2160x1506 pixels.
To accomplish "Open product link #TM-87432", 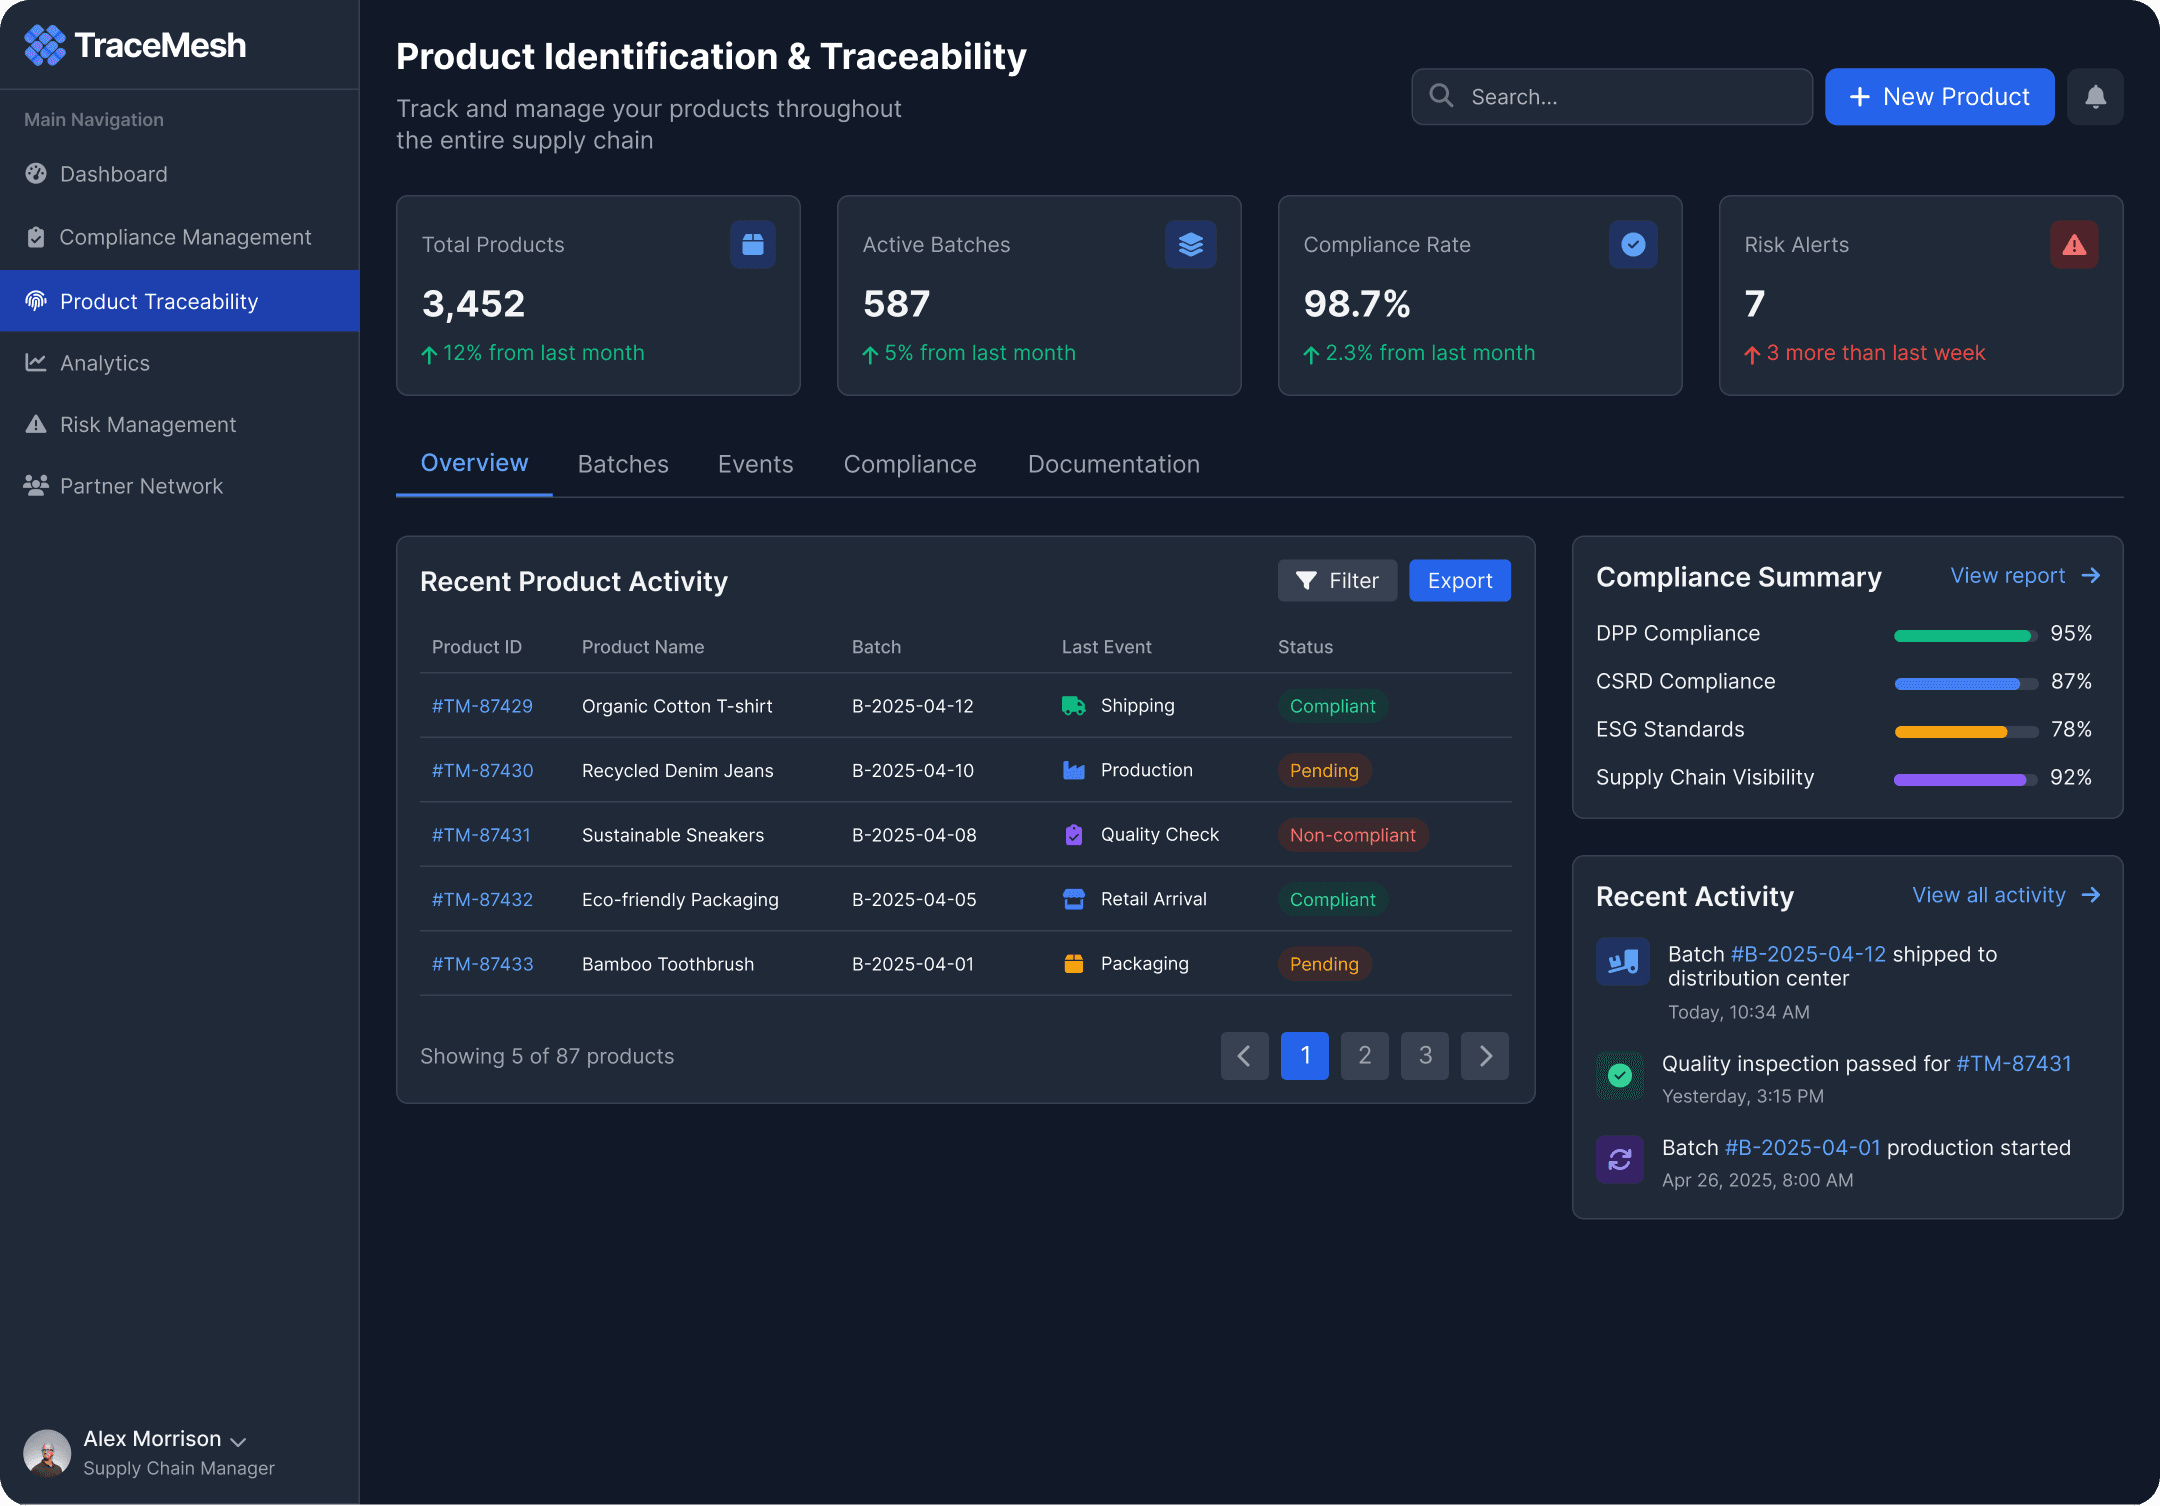I will coord(482,900).
